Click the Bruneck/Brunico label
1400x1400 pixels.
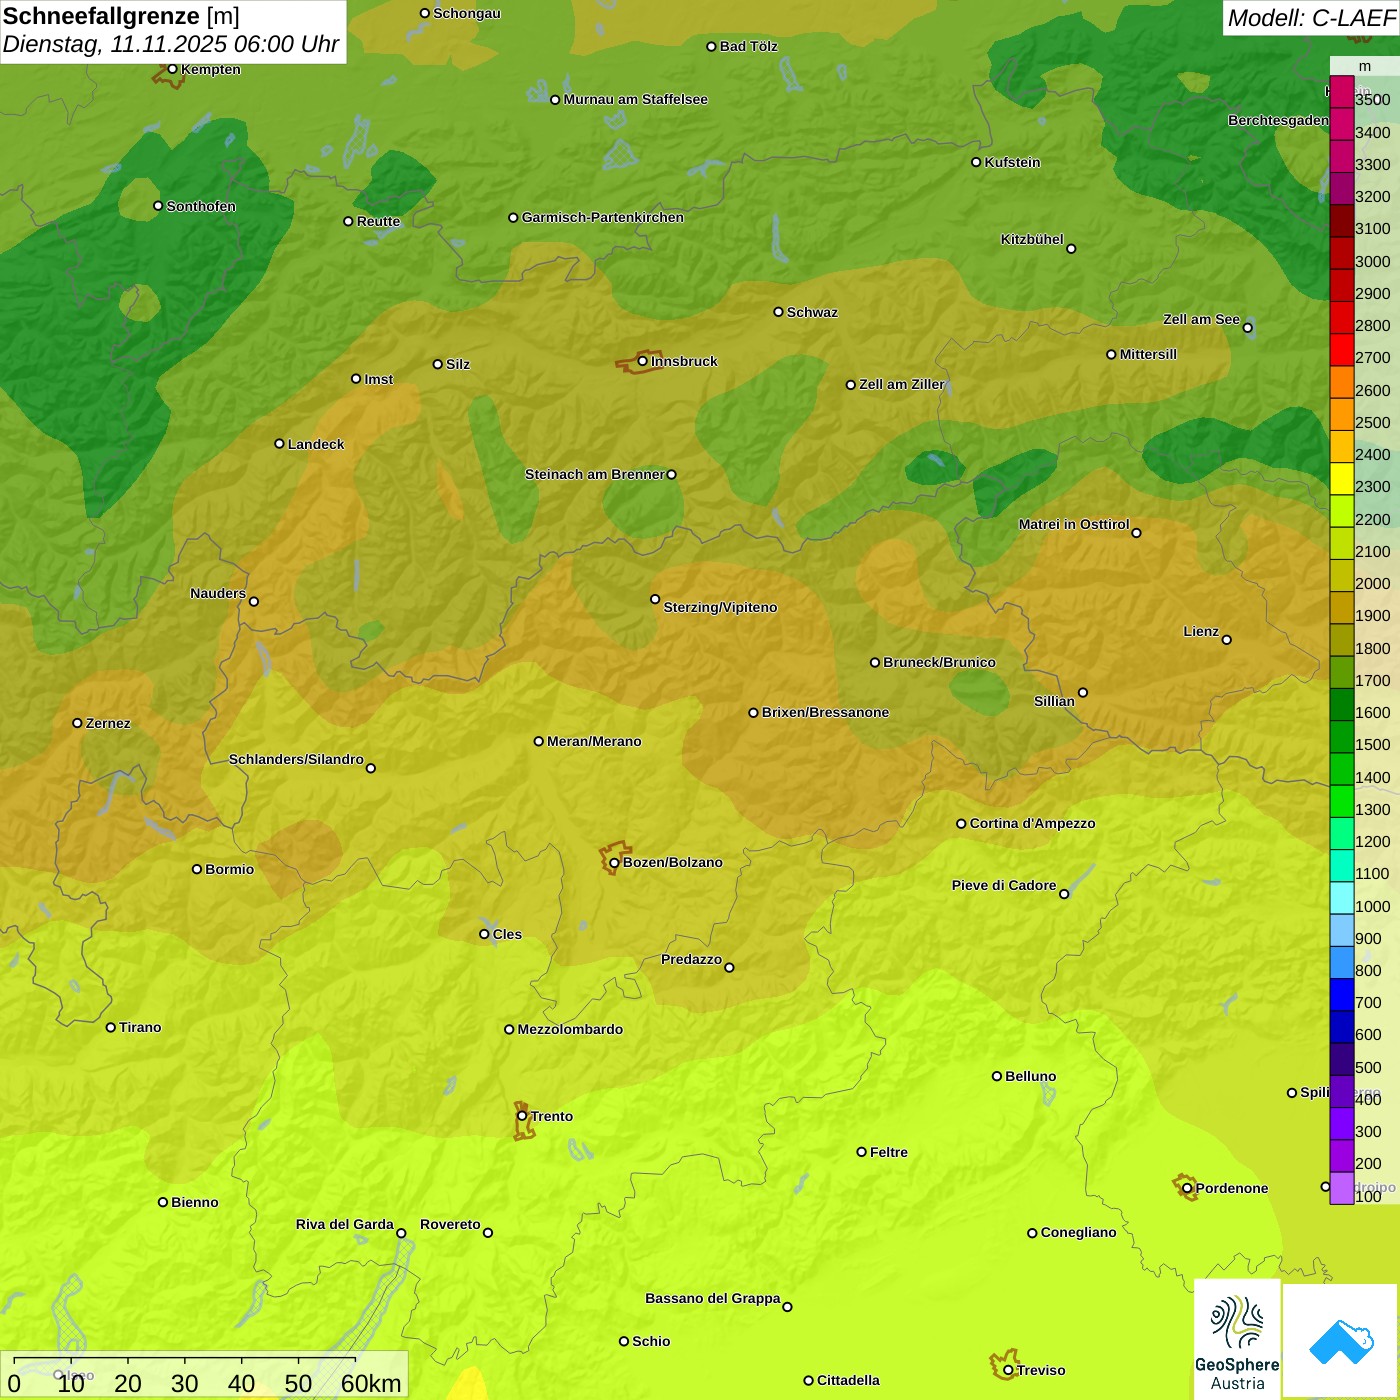pyautogui.click(x=939, y=662)
